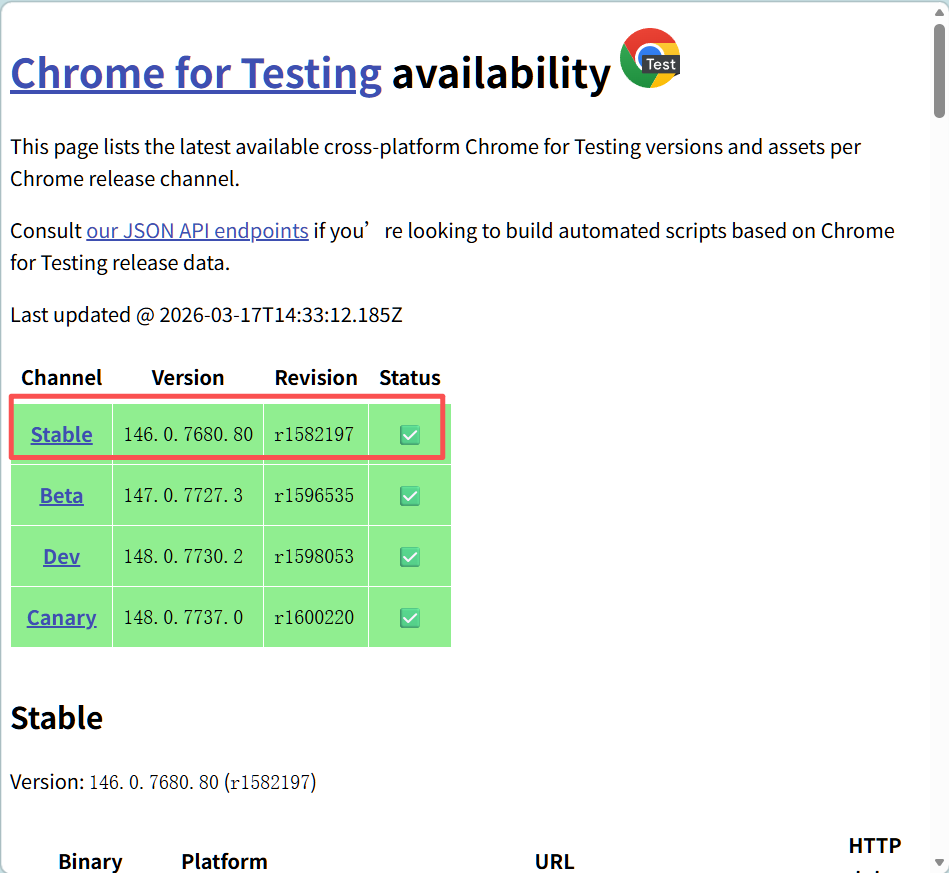Click the Channel column header

[62, 378]
